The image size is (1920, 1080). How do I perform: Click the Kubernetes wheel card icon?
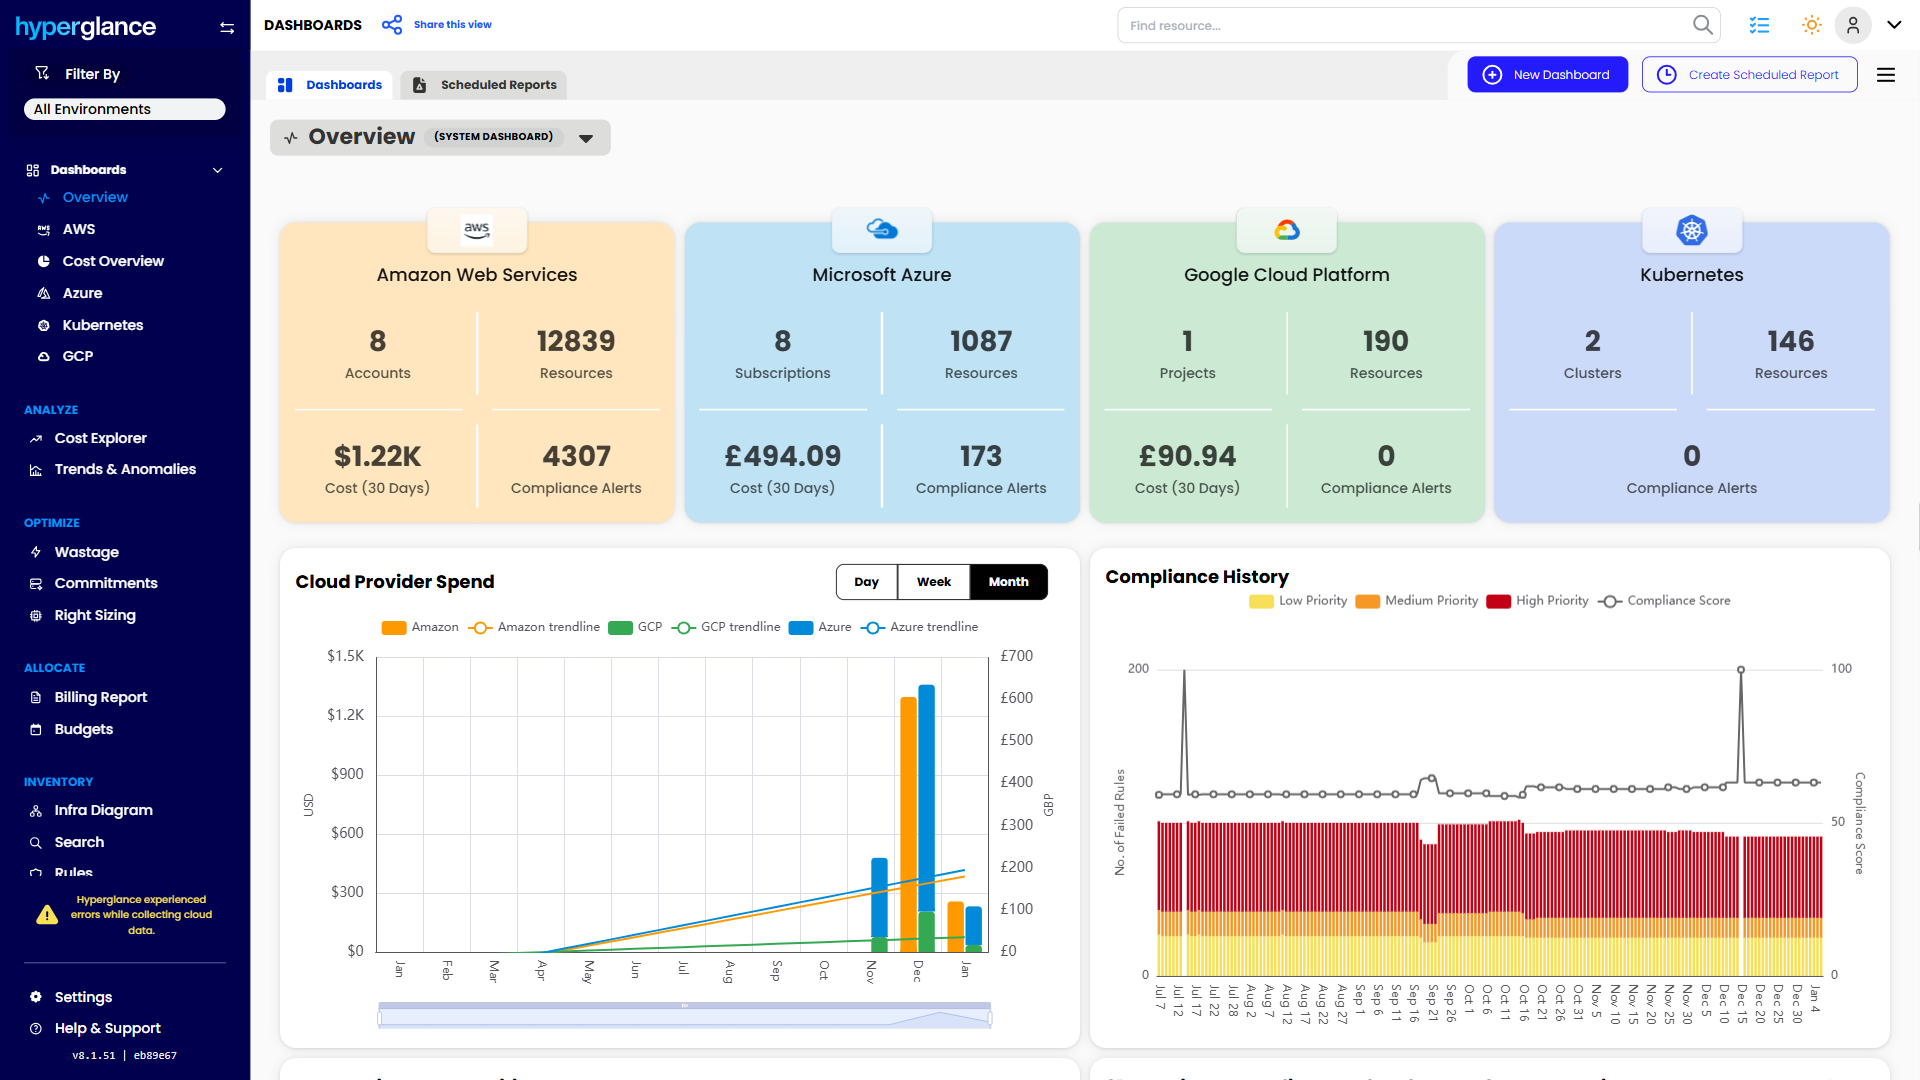tap(1691, 230)
